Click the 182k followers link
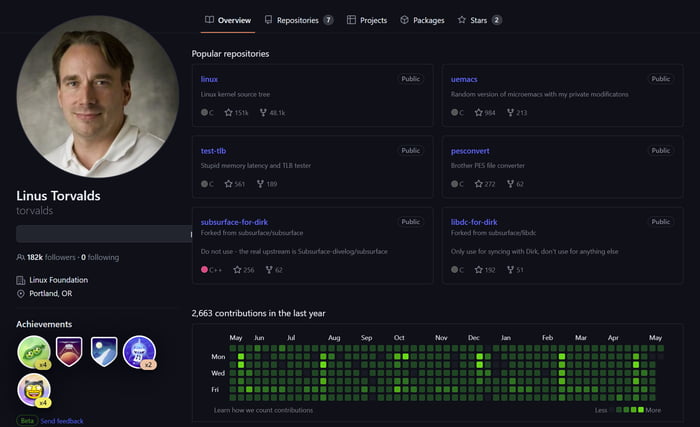Screen dimensions: 700x427 pyautogui.click(x=47, y=257)
